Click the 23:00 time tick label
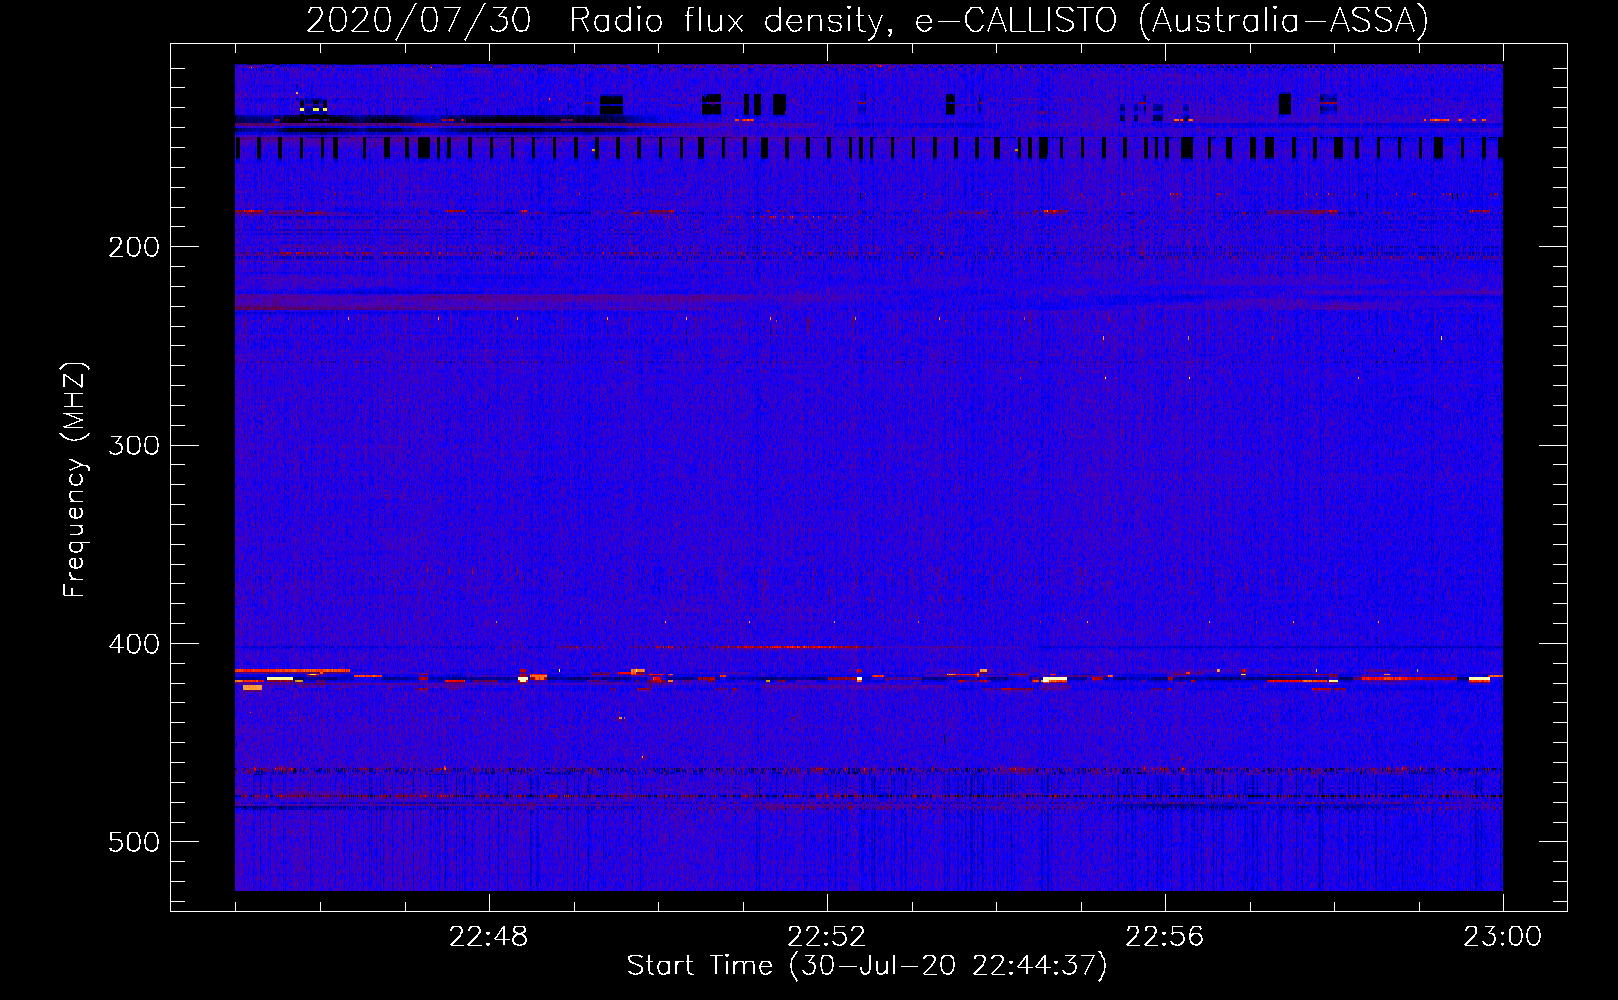This screenshot has height=1000, width=1618. click(1503, 937)
